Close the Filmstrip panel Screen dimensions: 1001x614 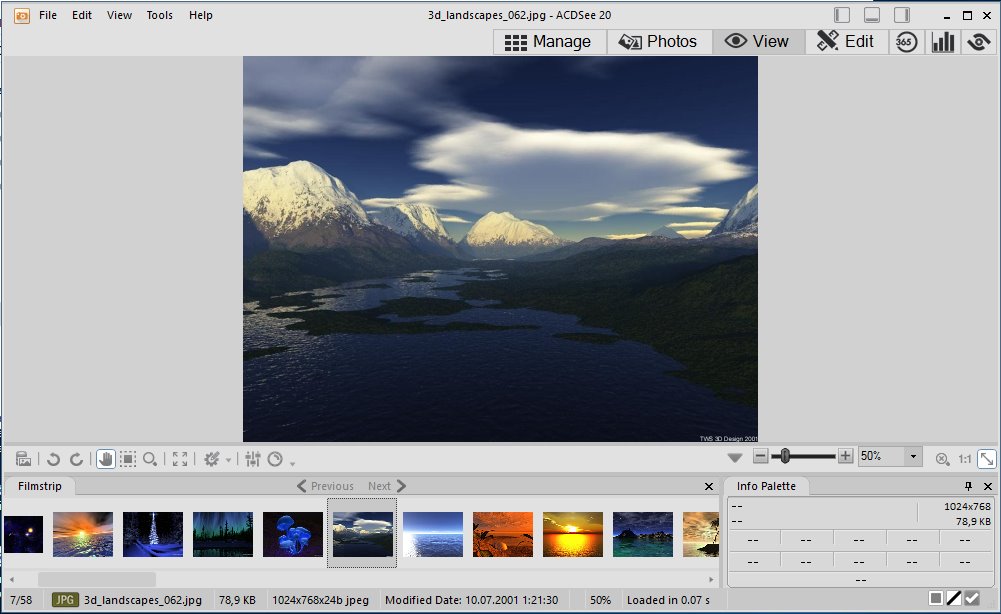click(709, 486)
